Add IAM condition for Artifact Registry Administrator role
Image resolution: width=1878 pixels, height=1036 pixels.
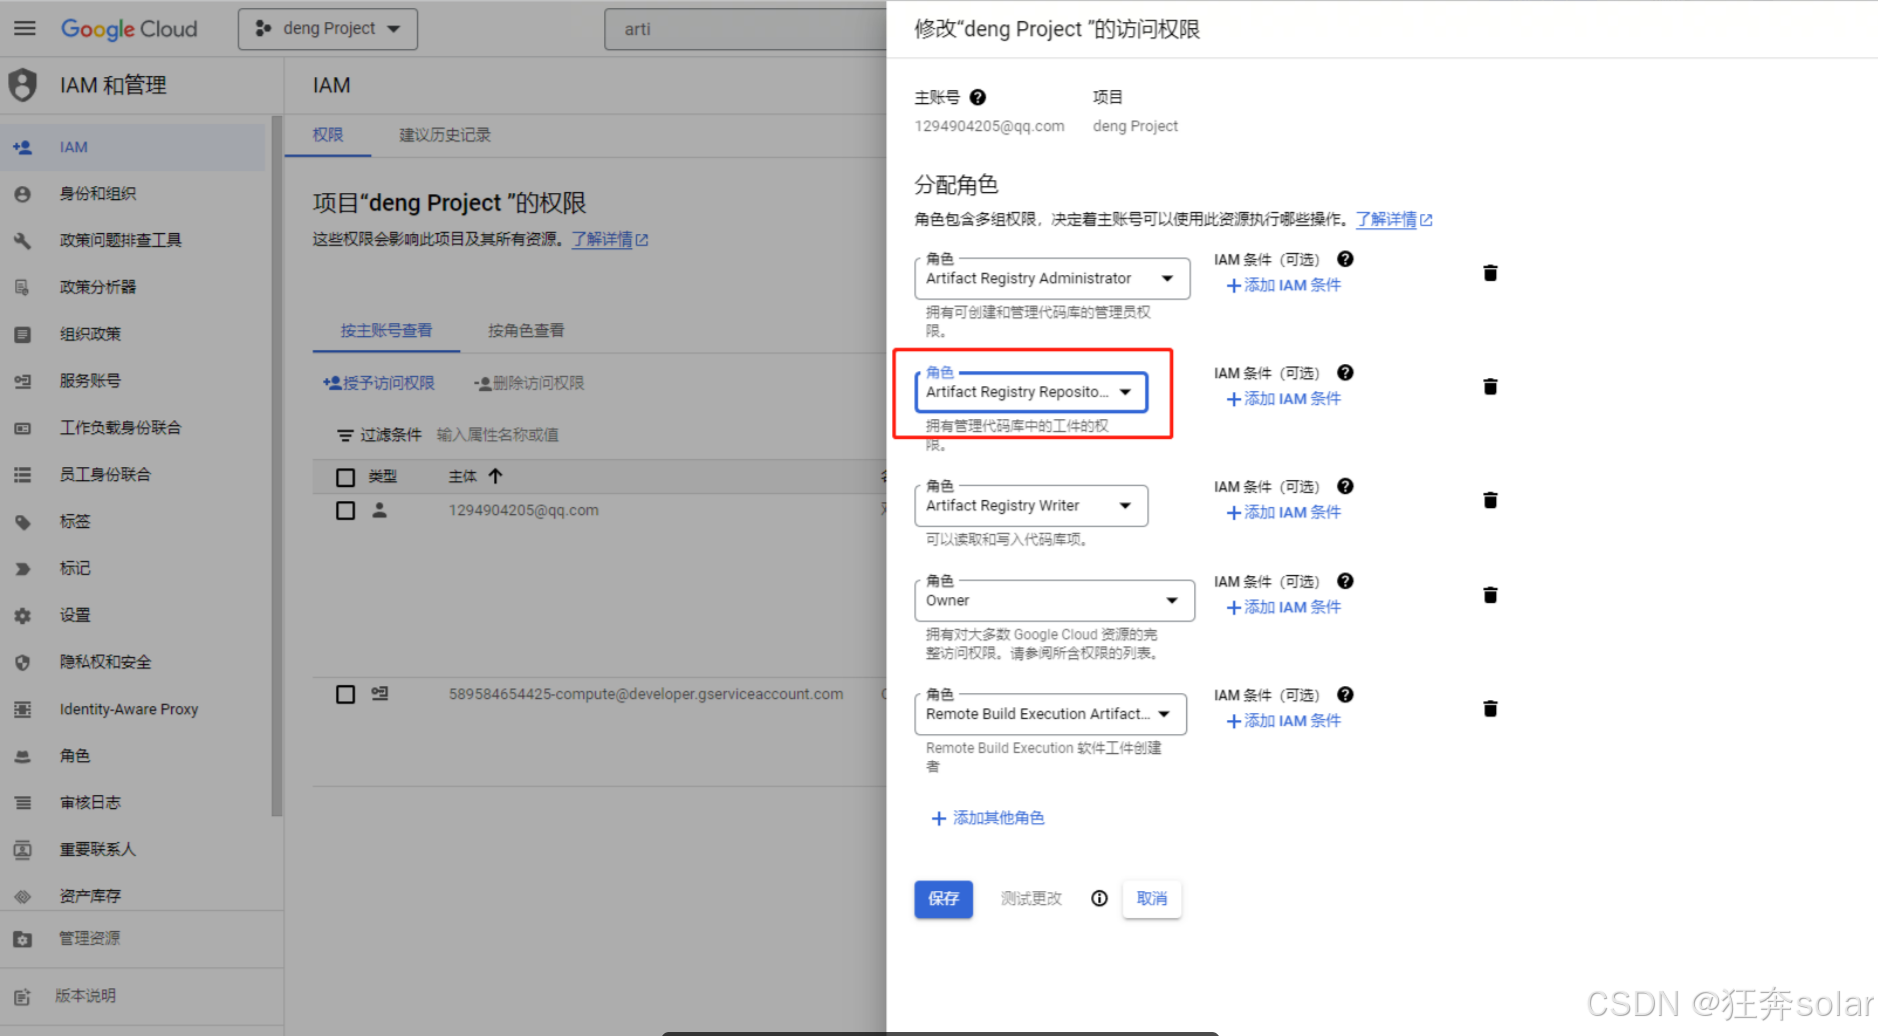click(1284, 285)
